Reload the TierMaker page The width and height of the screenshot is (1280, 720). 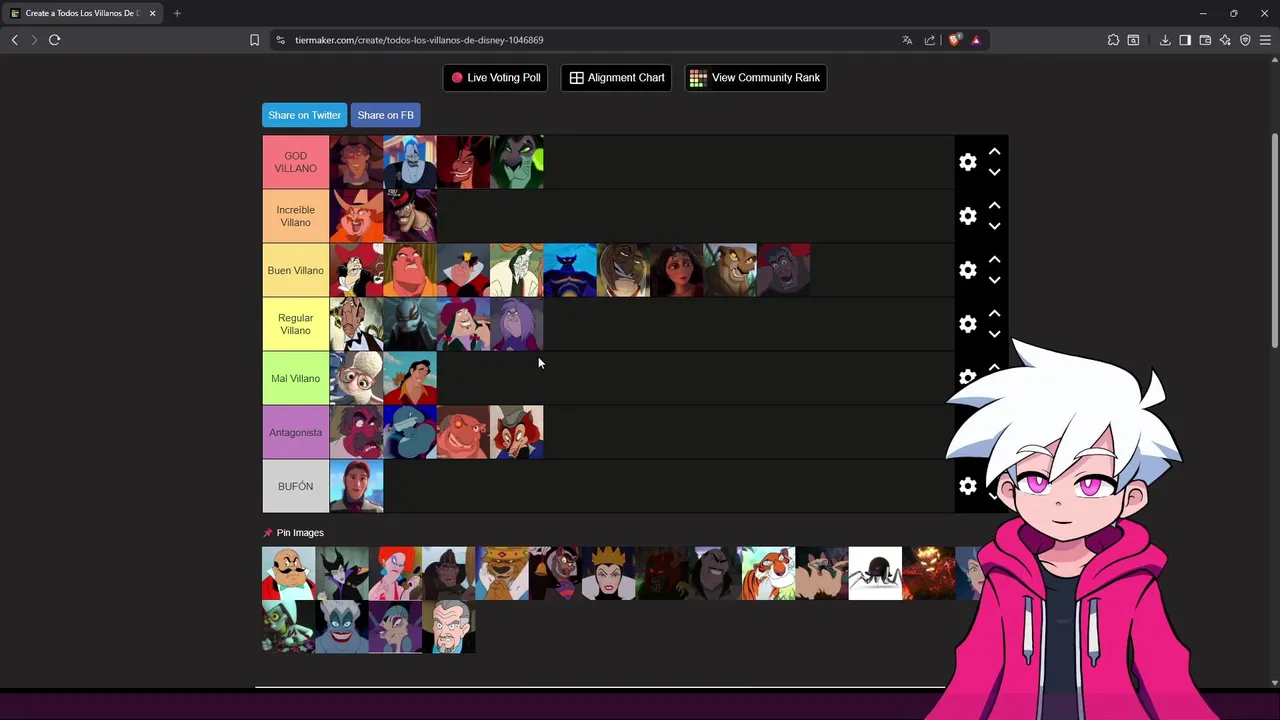coord(54,40)
